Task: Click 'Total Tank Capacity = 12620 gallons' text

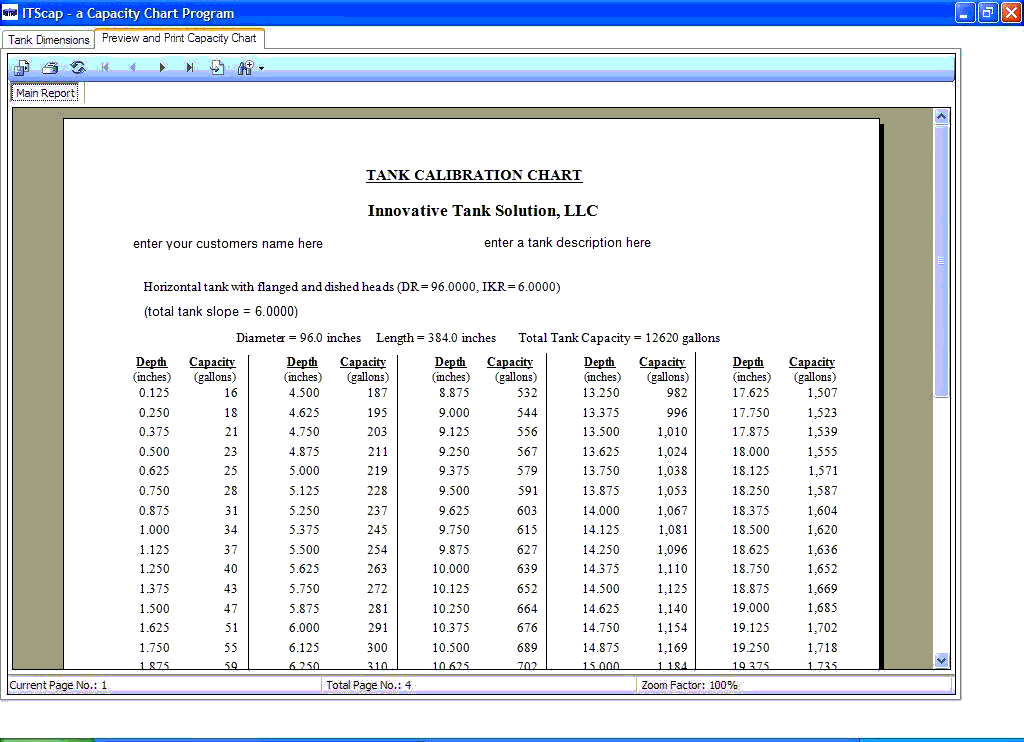Action: point(619,338)
